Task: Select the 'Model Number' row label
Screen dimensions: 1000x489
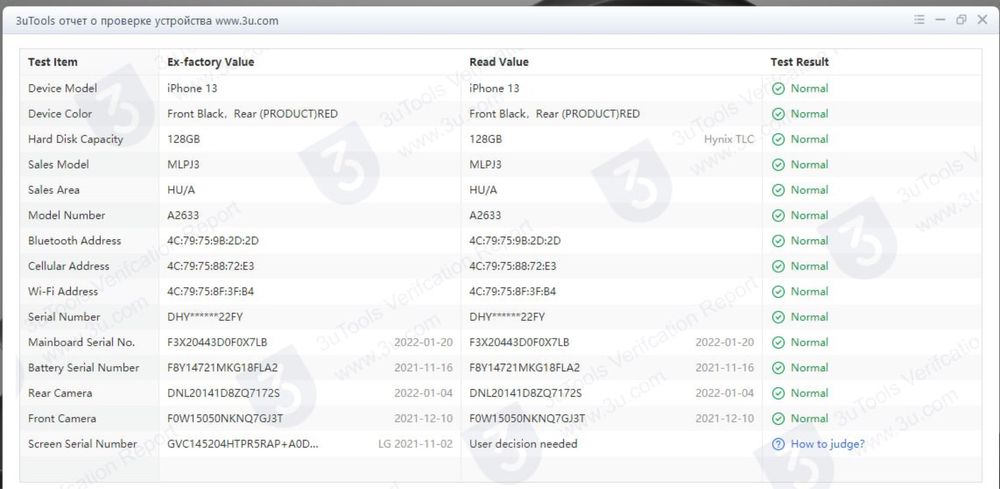Action: pyautogui.click(x=66, y=215)
